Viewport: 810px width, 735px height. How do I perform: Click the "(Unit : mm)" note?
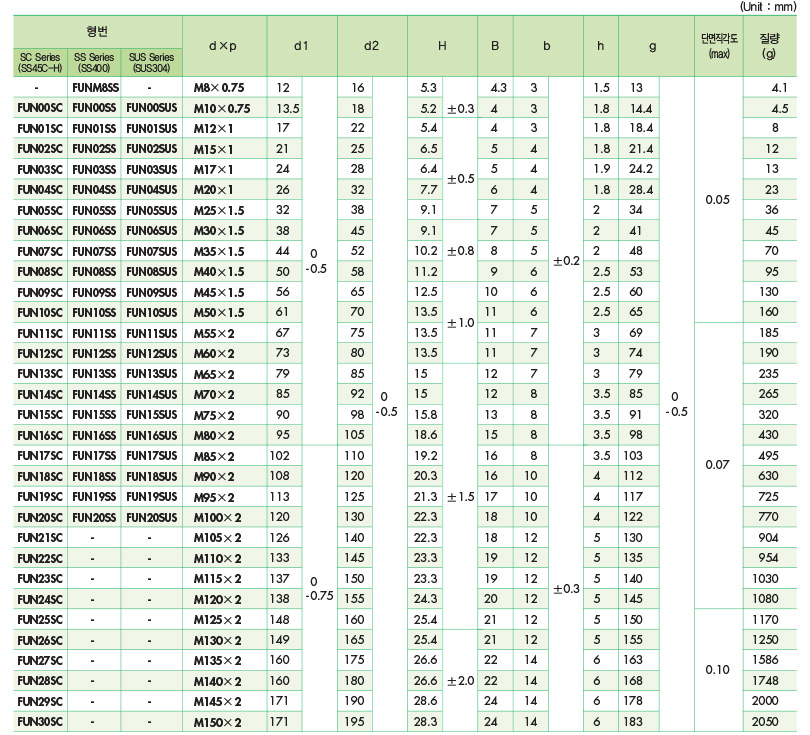click(768, 7)
